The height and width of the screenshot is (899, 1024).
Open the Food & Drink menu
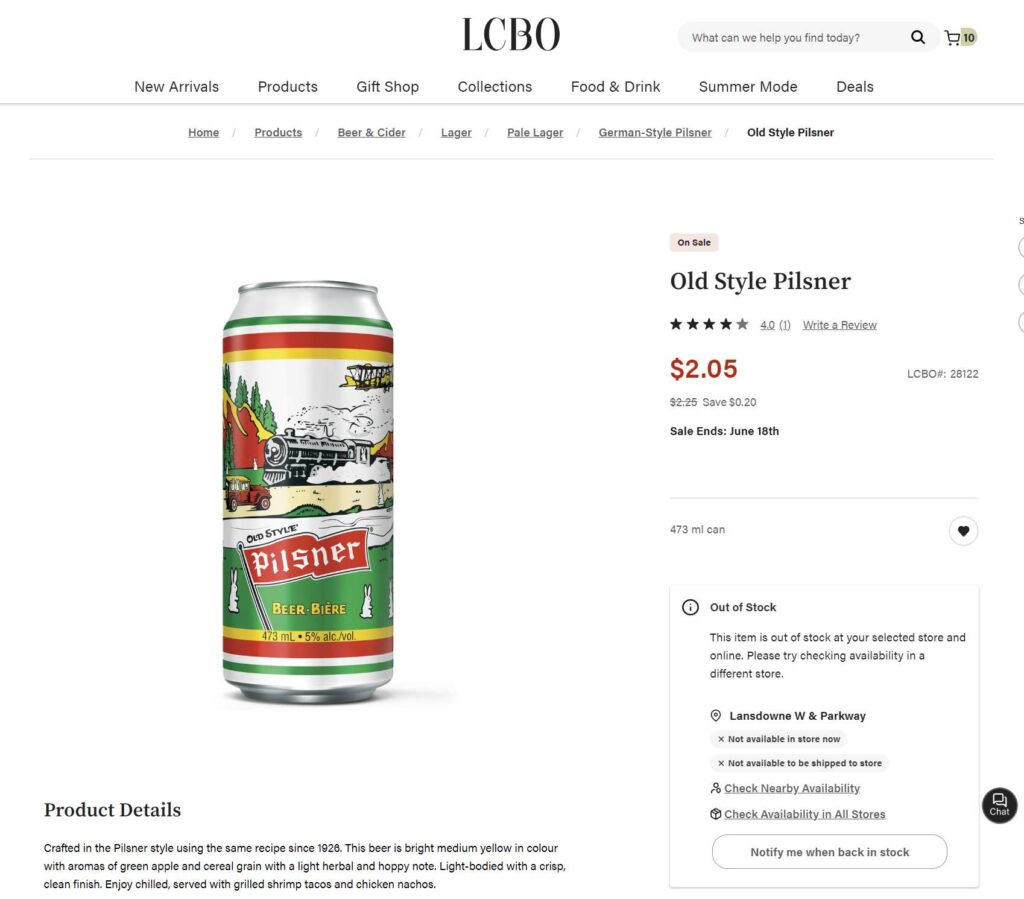[615, 87]
